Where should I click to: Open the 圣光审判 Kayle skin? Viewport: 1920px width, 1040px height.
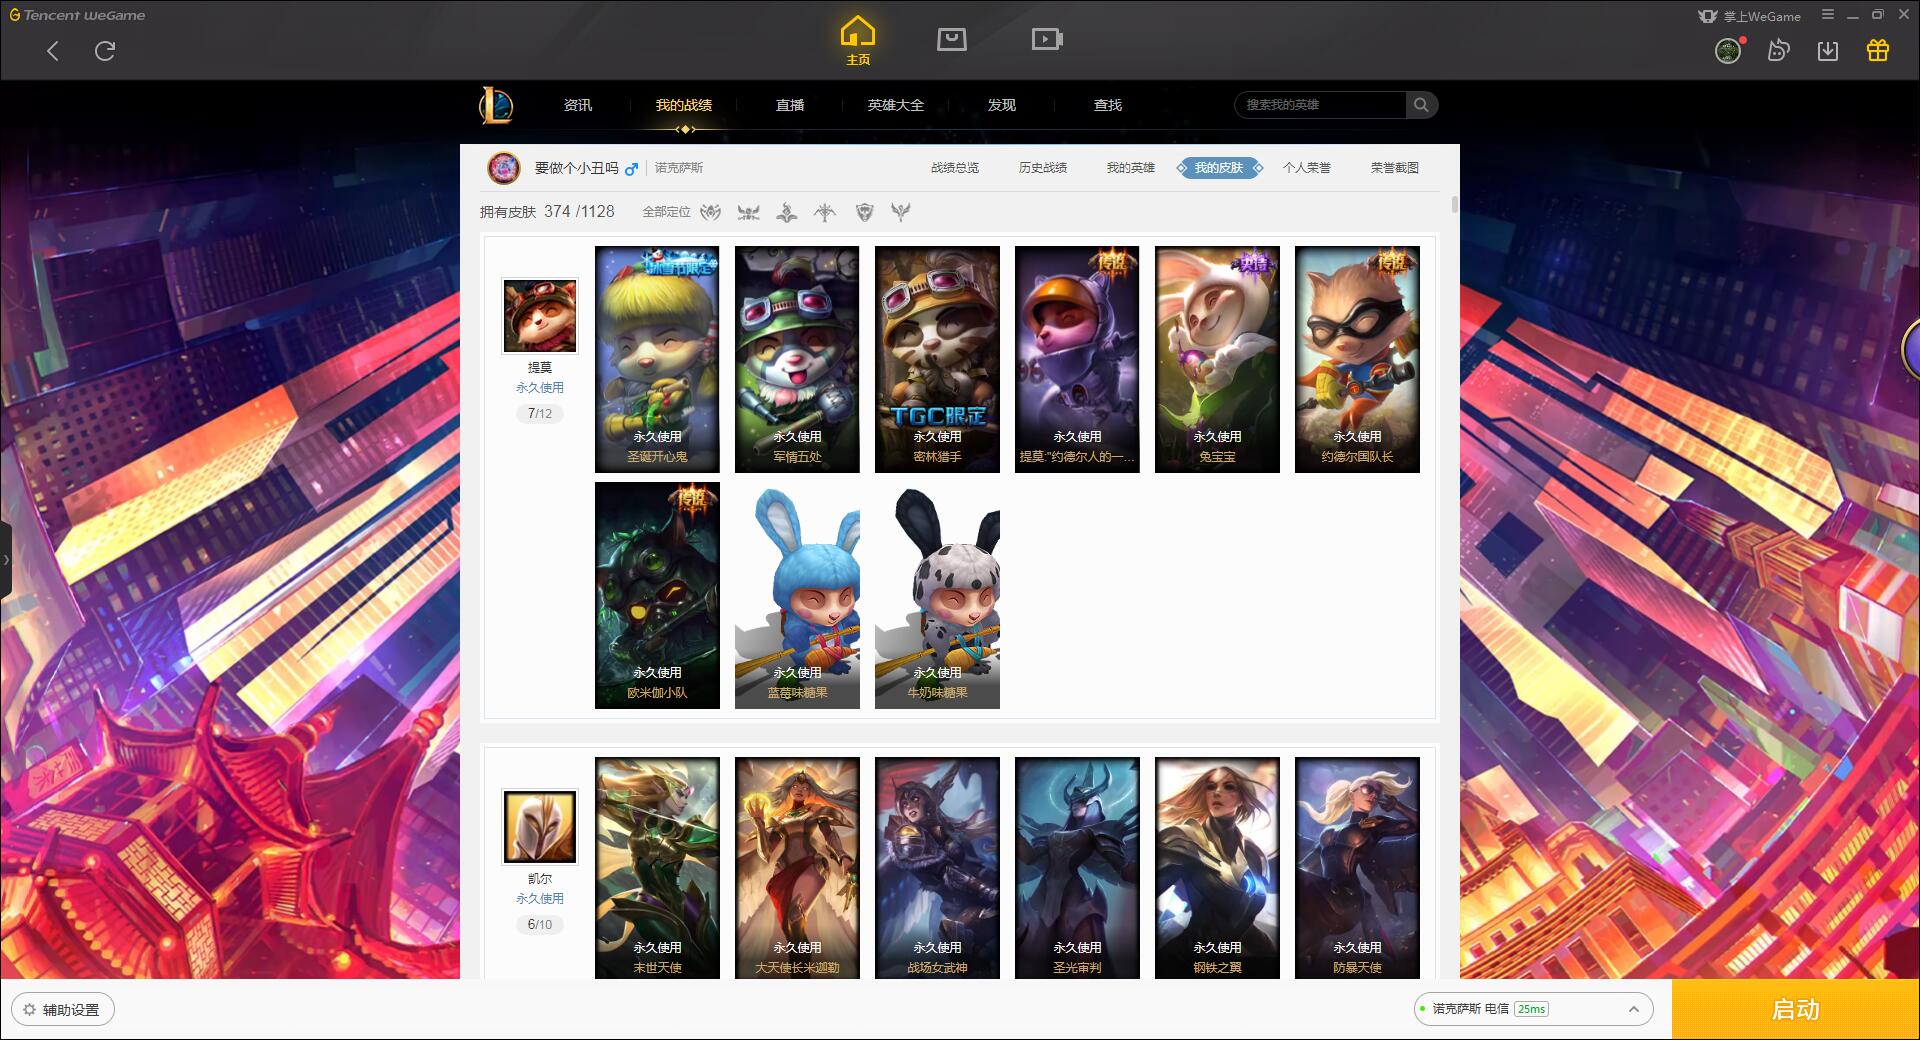tap(1077, 867)
